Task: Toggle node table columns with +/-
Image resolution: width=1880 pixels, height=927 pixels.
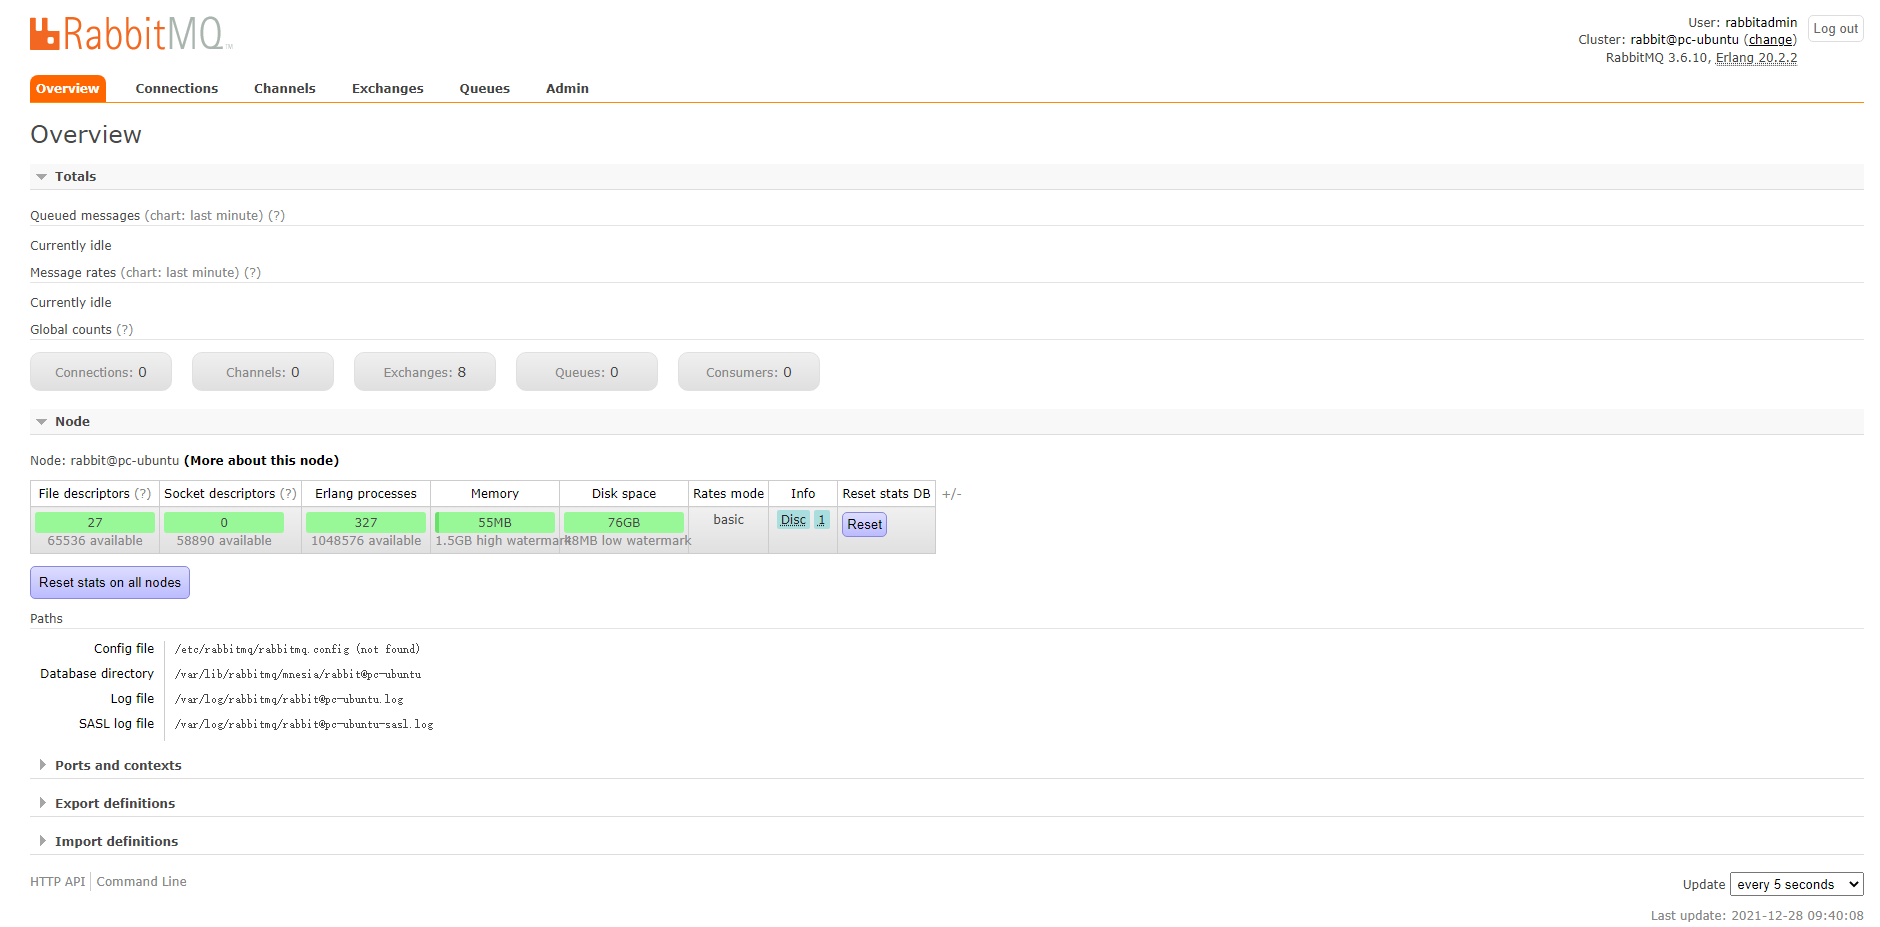Action: 951,494
